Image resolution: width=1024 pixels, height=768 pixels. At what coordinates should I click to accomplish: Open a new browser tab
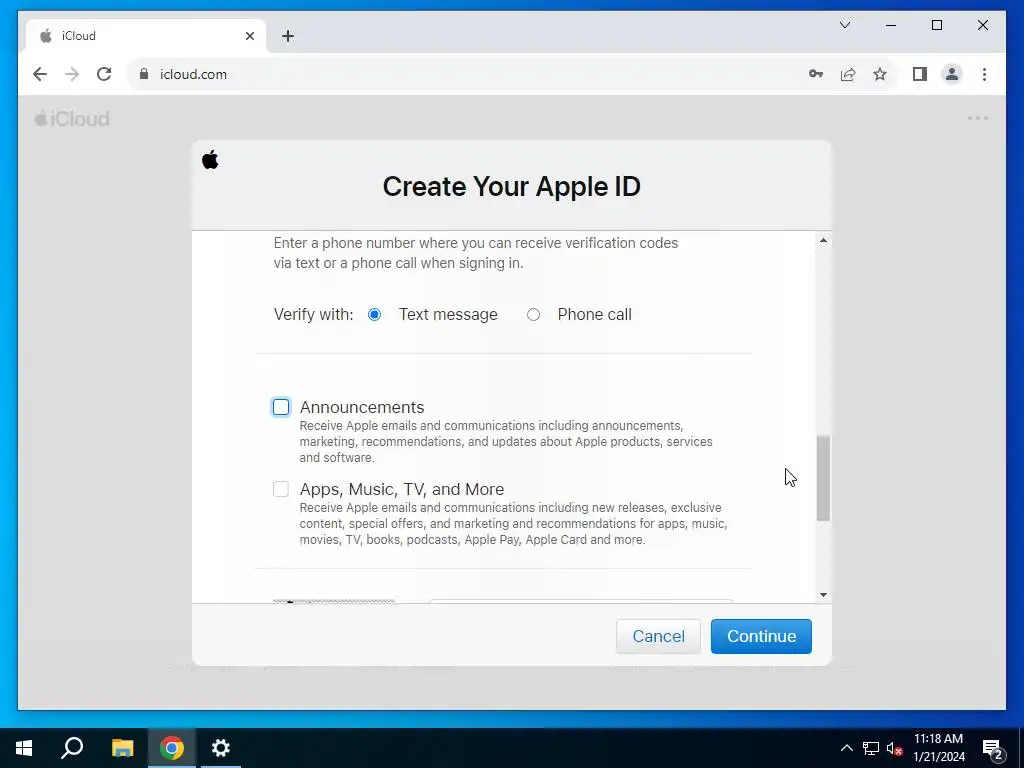pyautogui.click(x=288, y=36)
